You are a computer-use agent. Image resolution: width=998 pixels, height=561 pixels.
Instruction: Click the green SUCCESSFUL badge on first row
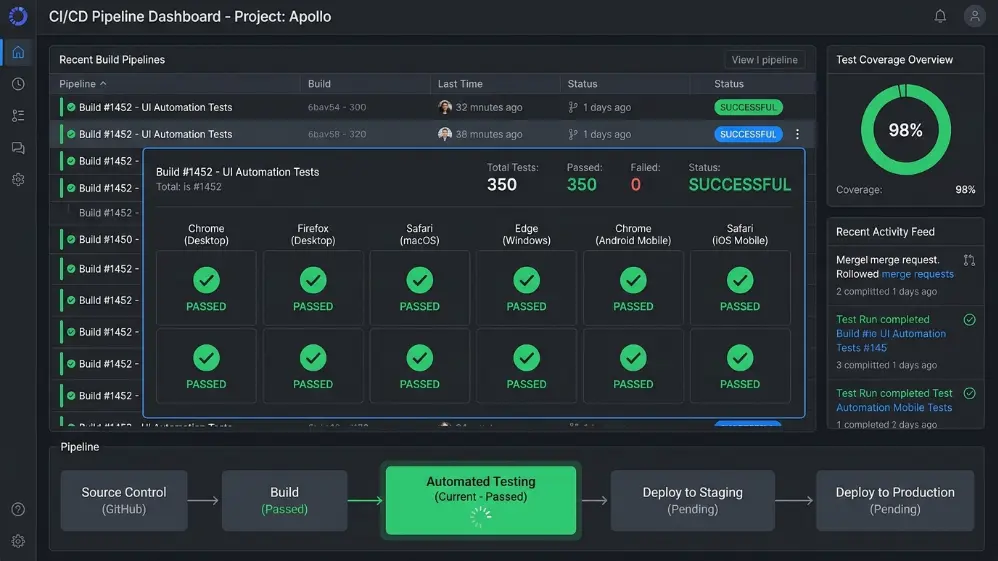pyautogui.click(x=748, y=107)
